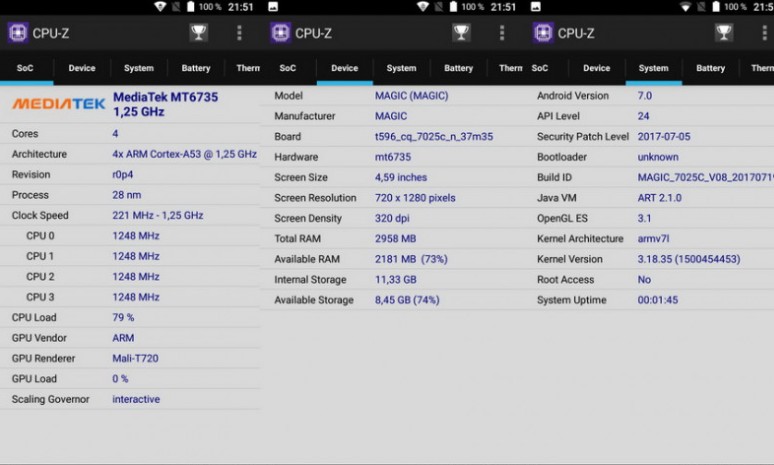Open the Battery tab in the right panel

pos(710,69)
